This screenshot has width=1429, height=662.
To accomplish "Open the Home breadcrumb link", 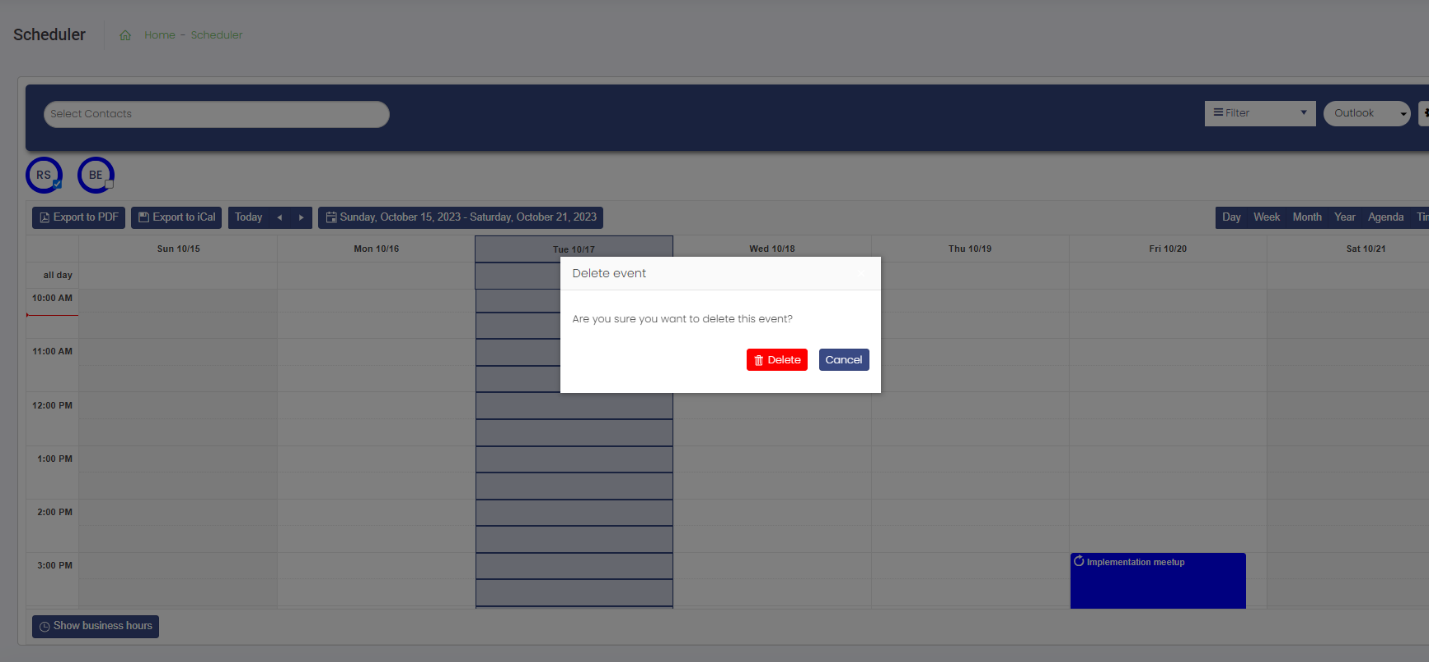I will (x=159, y=35).
